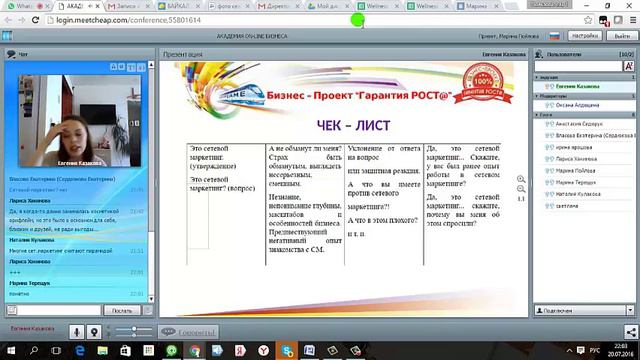Open the Windows Start menu

pos(11,351)
